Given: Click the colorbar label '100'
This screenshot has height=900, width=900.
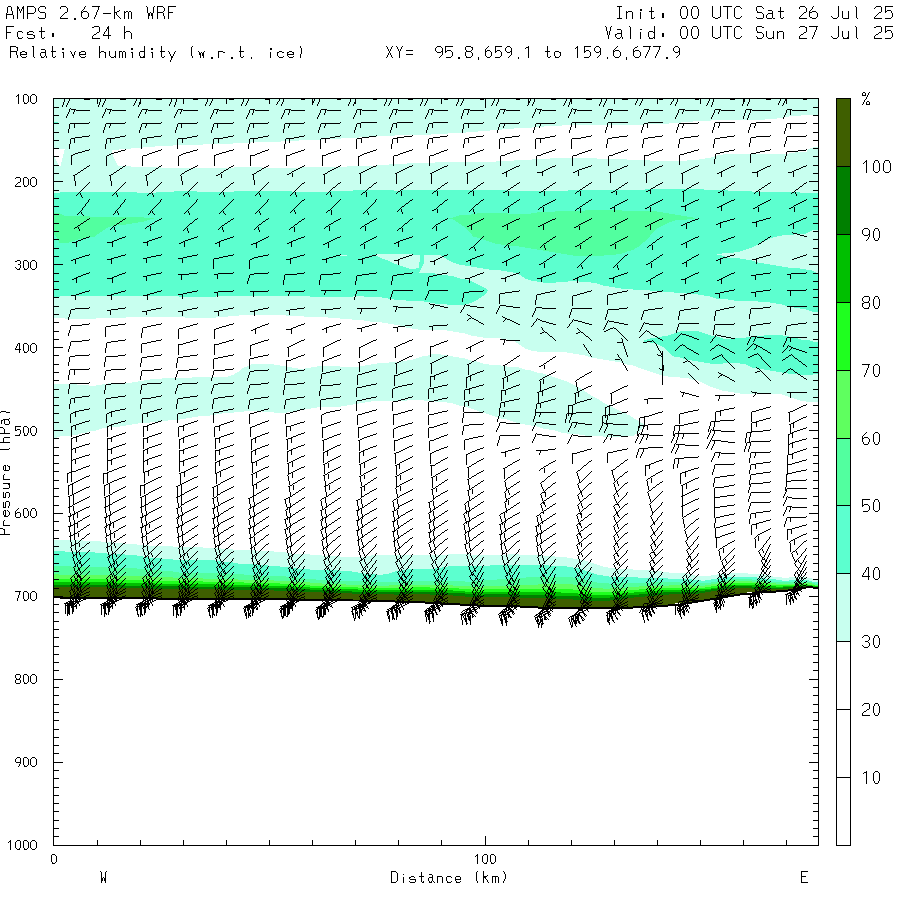Looking at the screenshot, I should pos(876,167).
